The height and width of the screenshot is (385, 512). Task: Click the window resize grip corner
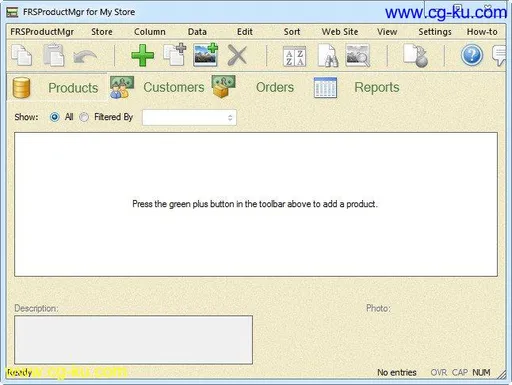502,375
